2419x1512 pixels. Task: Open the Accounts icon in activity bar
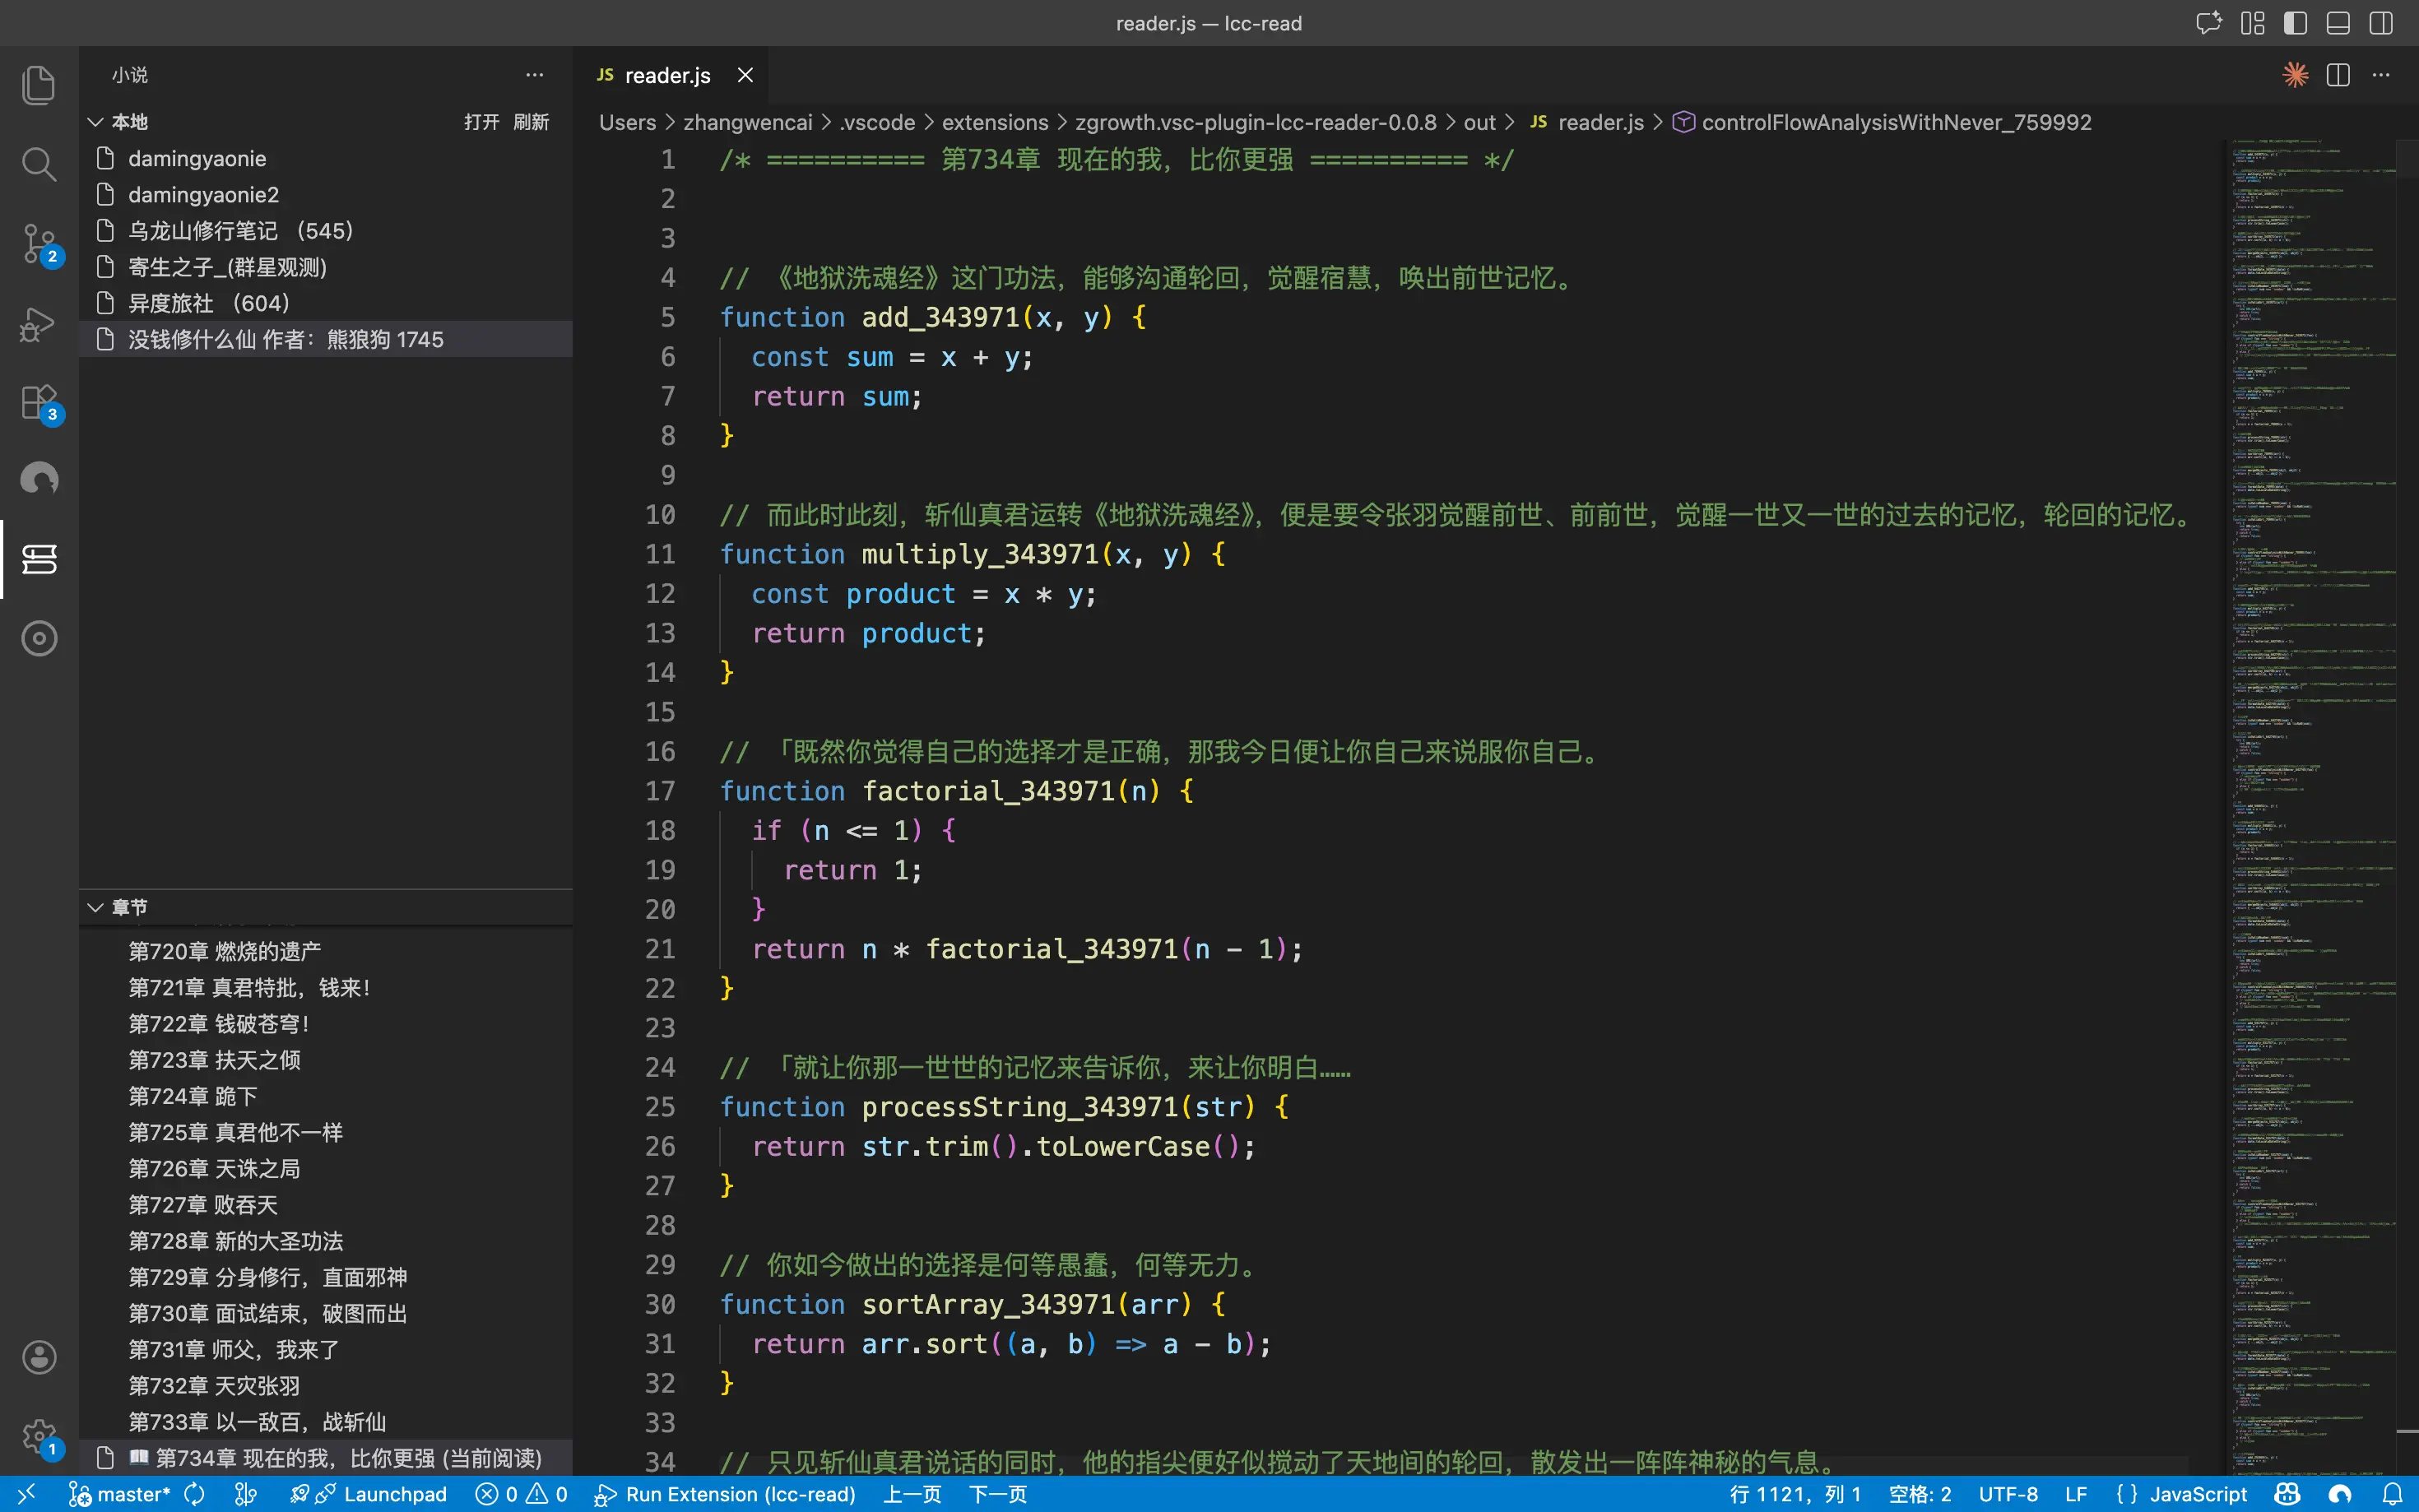(x=38, y=1357)
